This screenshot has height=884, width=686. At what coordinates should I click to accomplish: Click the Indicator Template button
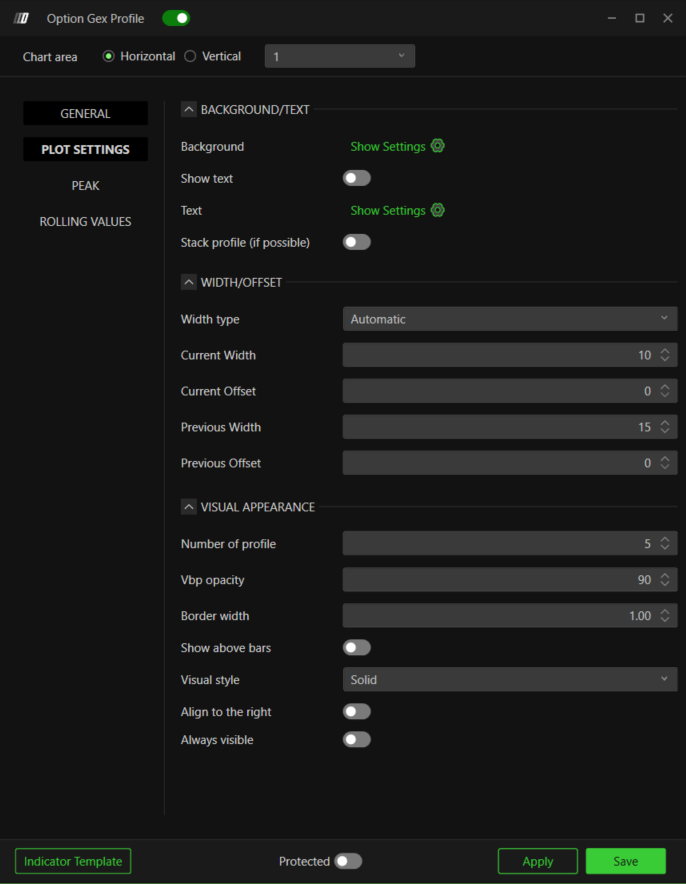coord(73,861)
